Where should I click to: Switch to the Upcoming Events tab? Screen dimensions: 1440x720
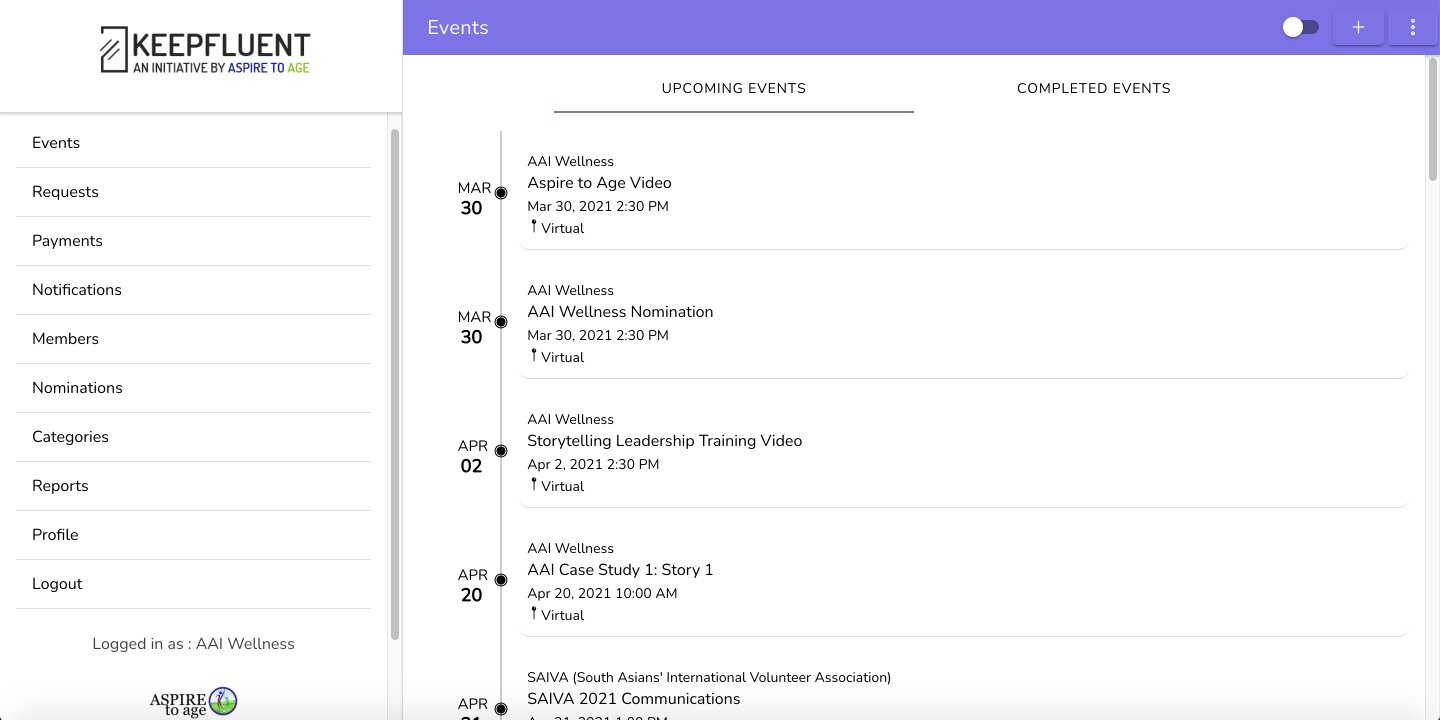734,89
